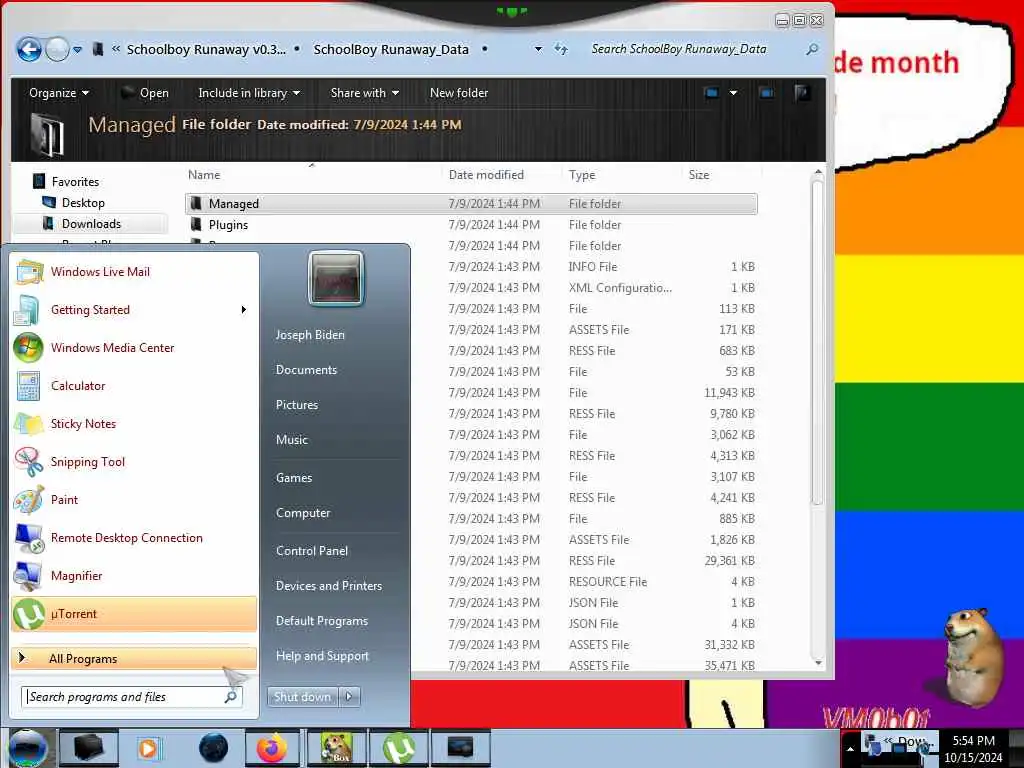Click the search magnifier in Explorer
The image size is (1024, 768).
[x=812, y=49]
